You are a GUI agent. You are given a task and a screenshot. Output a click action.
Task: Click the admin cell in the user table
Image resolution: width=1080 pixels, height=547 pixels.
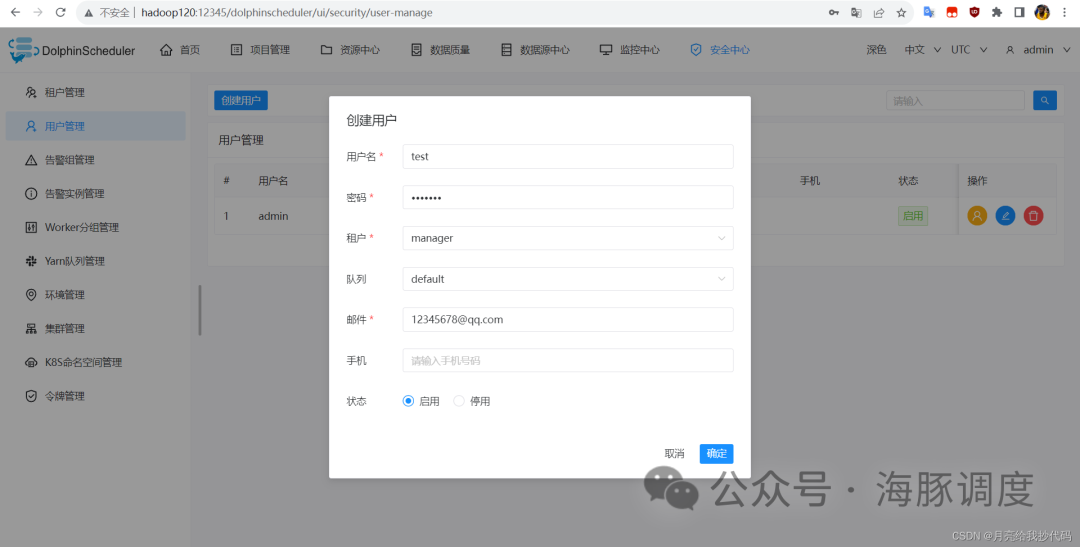273,216
